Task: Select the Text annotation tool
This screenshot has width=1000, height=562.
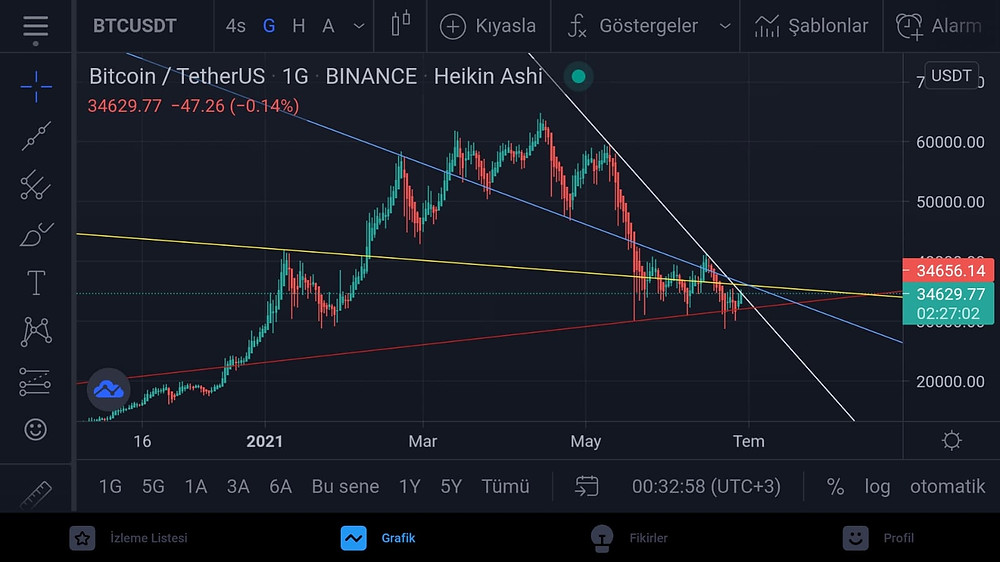Action: [x=36, y=283]
